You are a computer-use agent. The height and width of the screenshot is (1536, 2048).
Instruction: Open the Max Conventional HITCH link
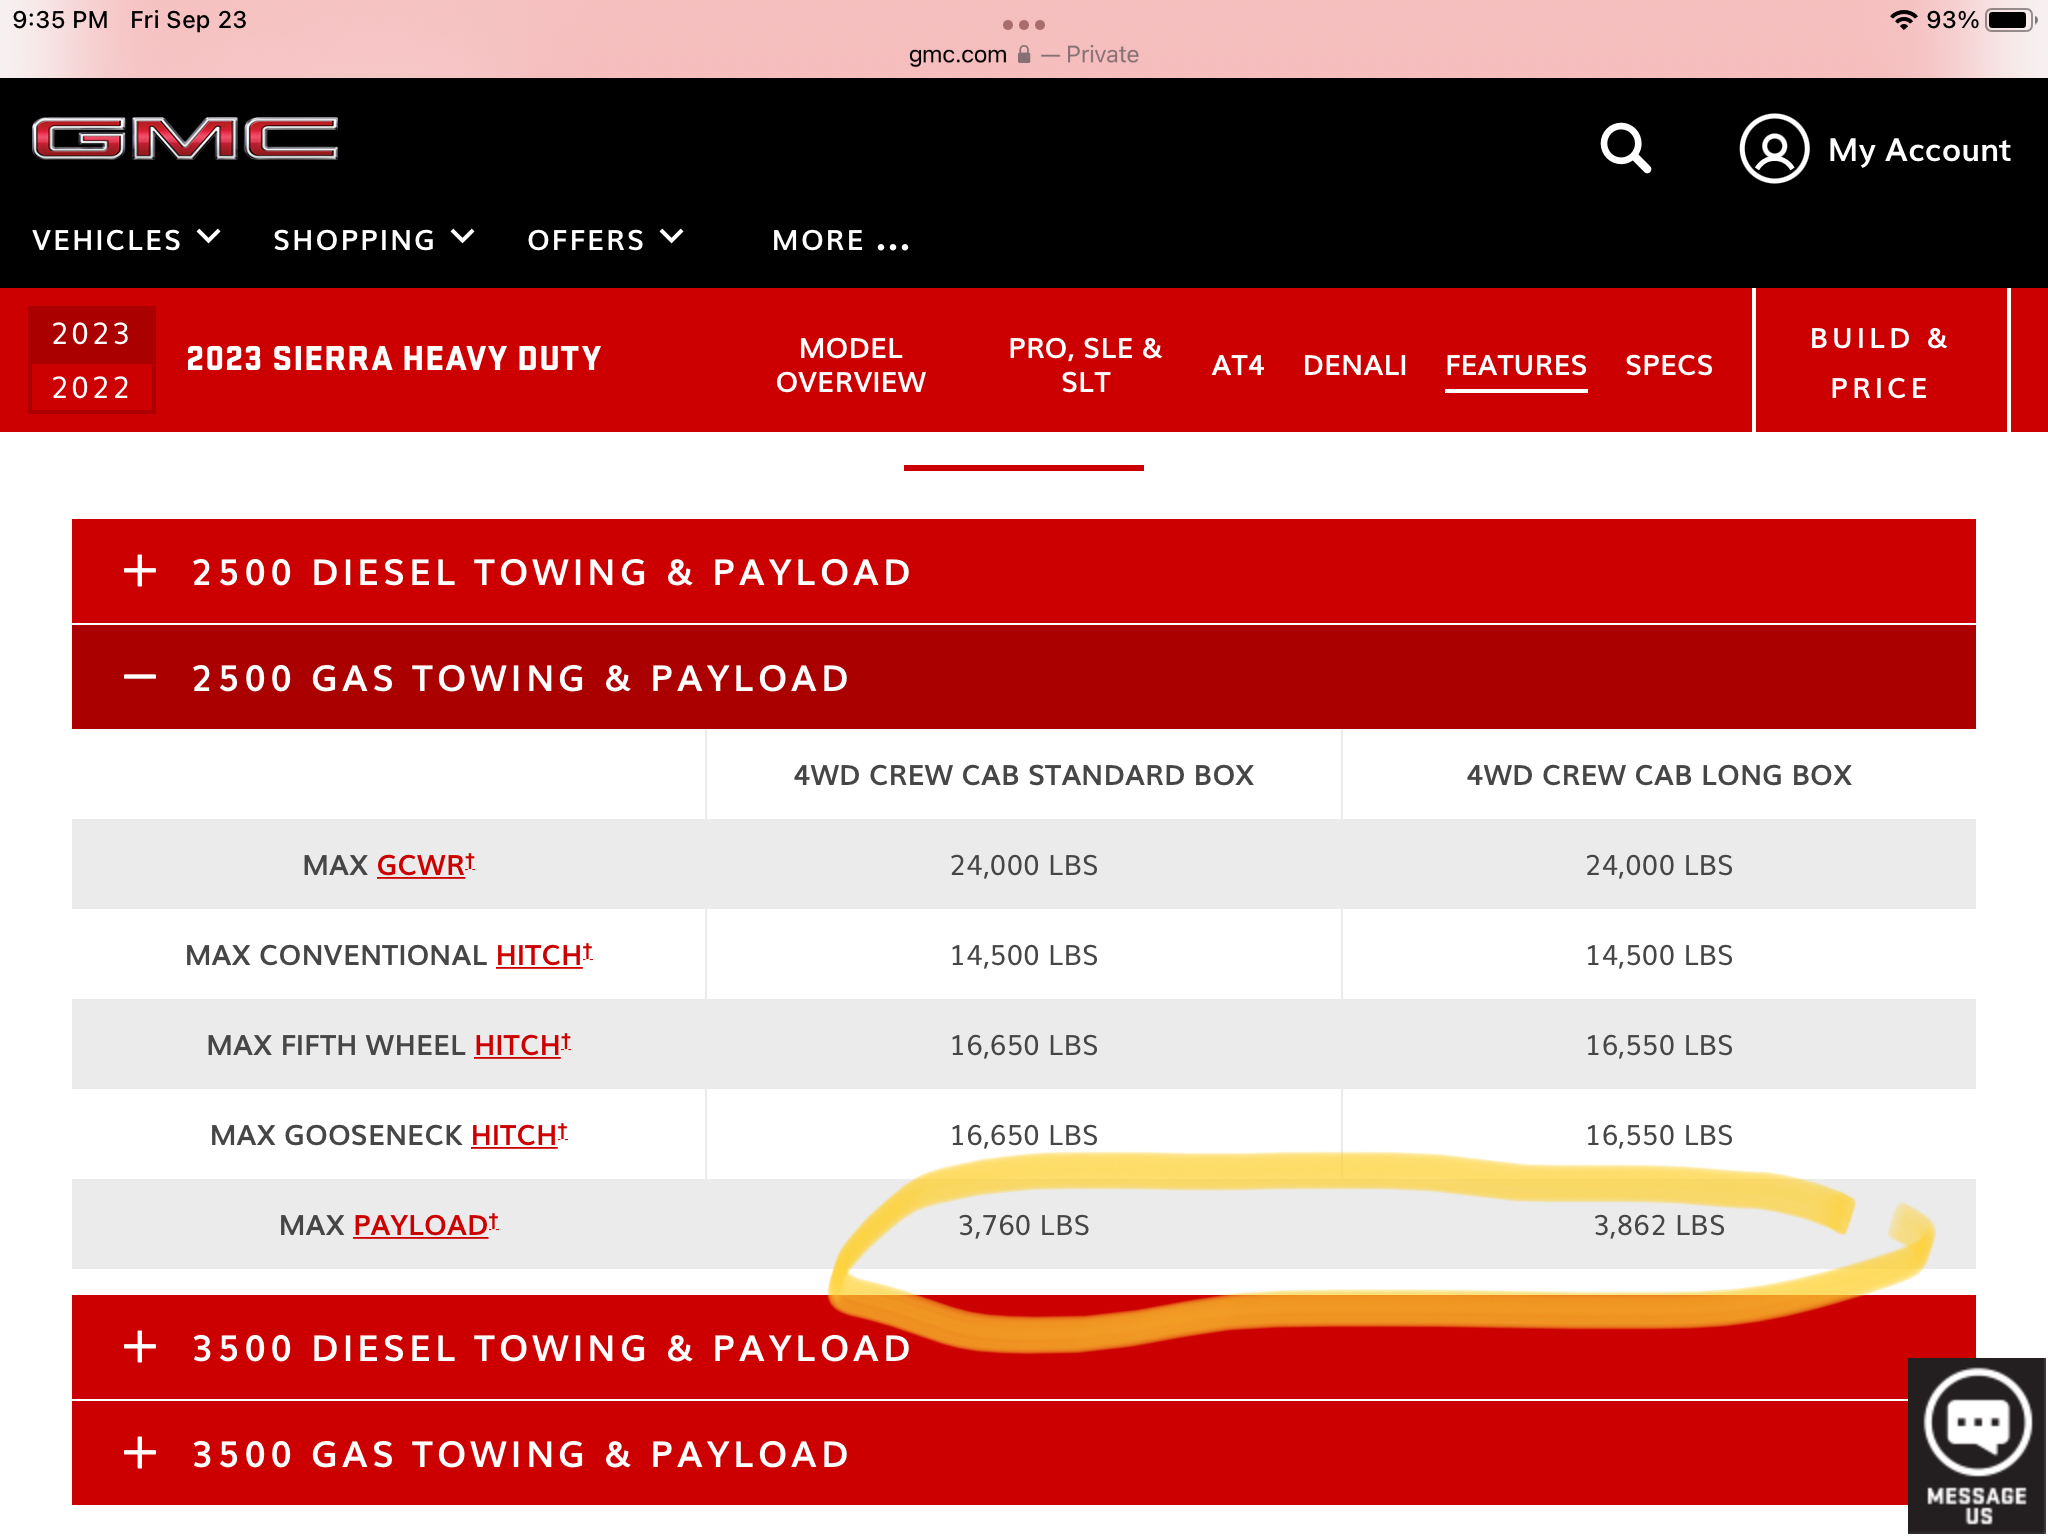[x=544, y=955]
